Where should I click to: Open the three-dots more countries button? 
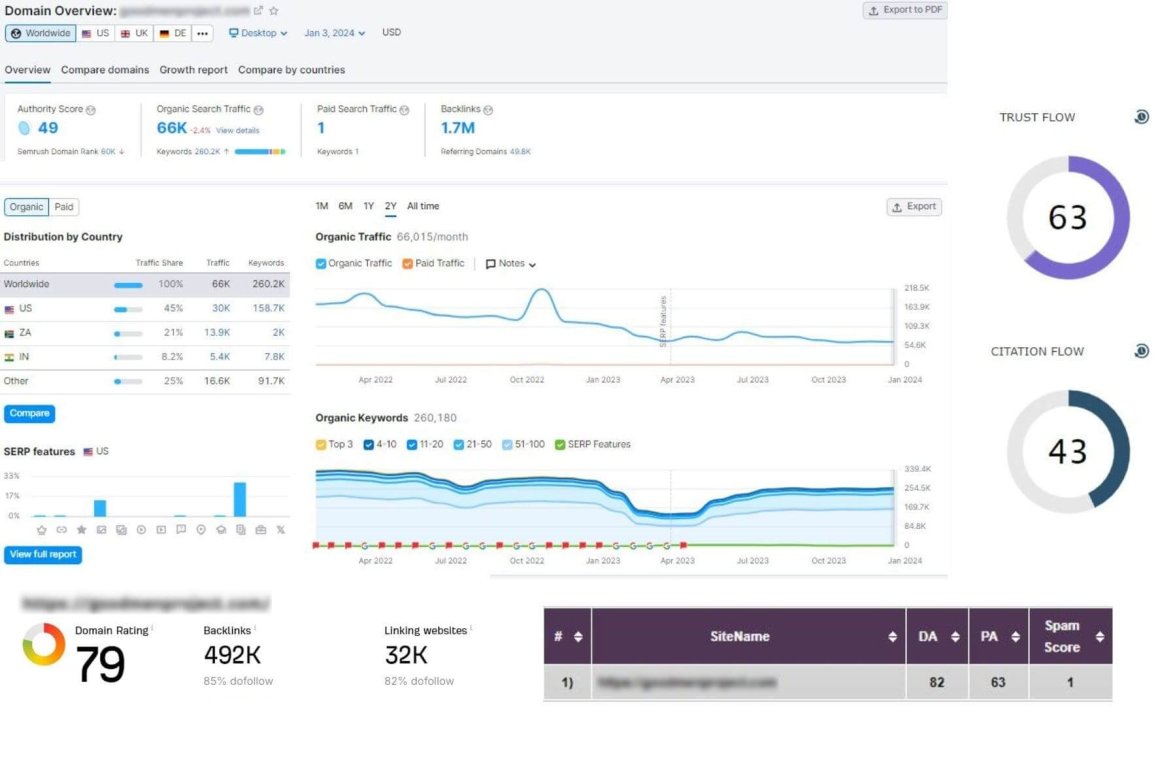pyautogui.click(x=202, y=33)
